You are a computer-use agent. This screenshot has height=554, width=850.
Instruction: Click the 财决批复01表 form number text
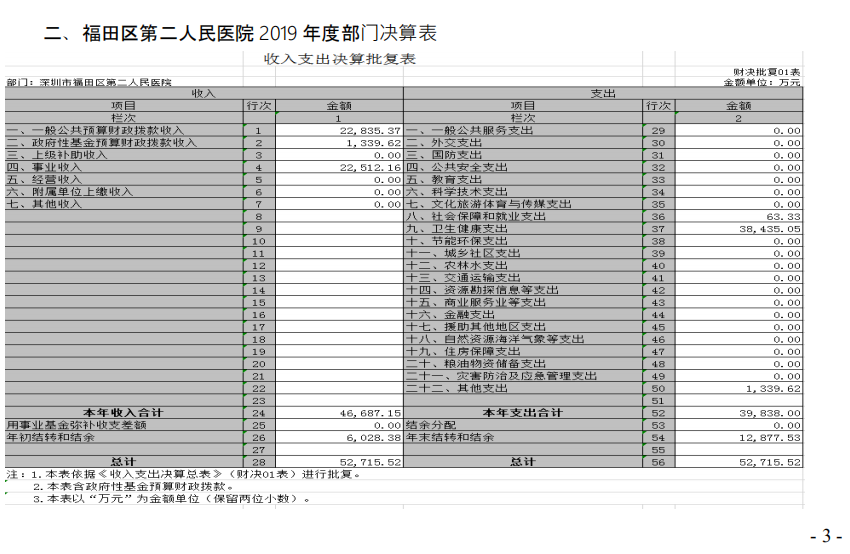(767, 72)
